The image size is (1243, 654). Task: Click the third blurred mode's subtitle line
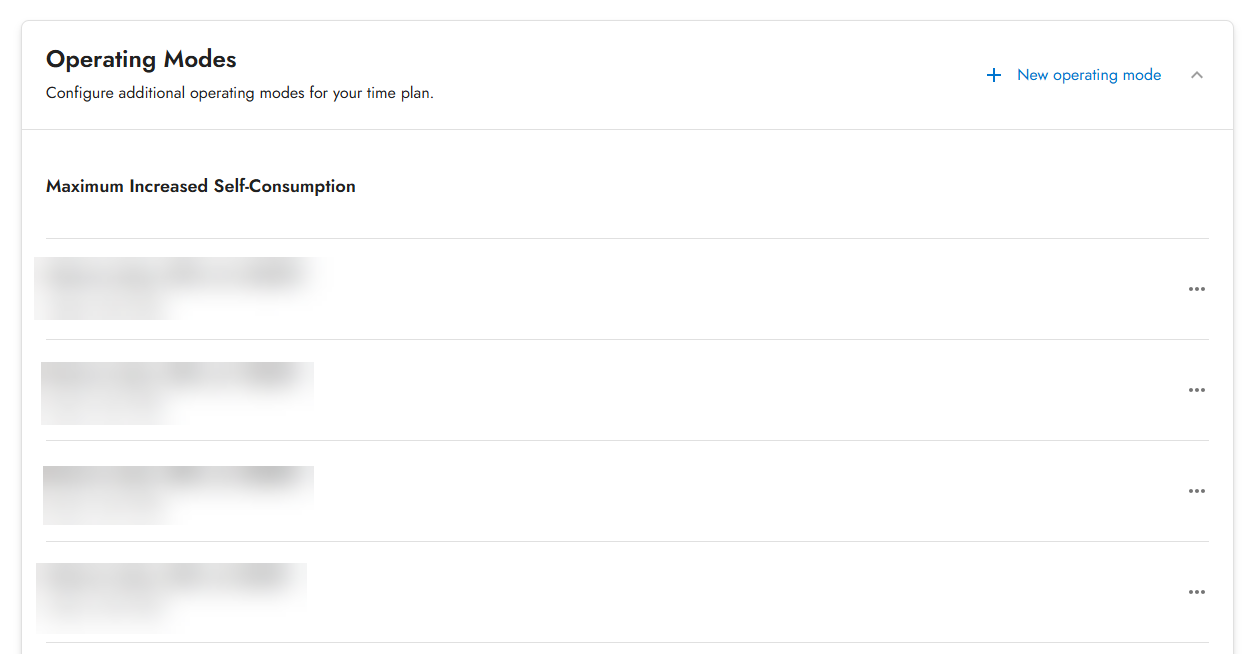click(x=110, y=507)
